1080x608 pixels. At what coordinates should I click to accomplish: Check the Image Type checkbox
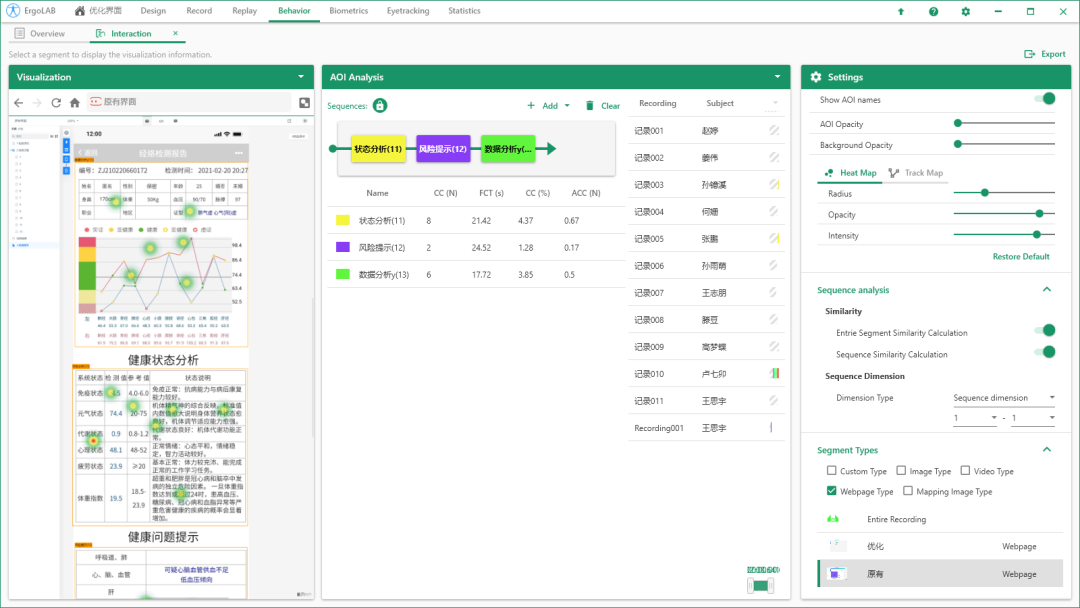coord(901,470)
